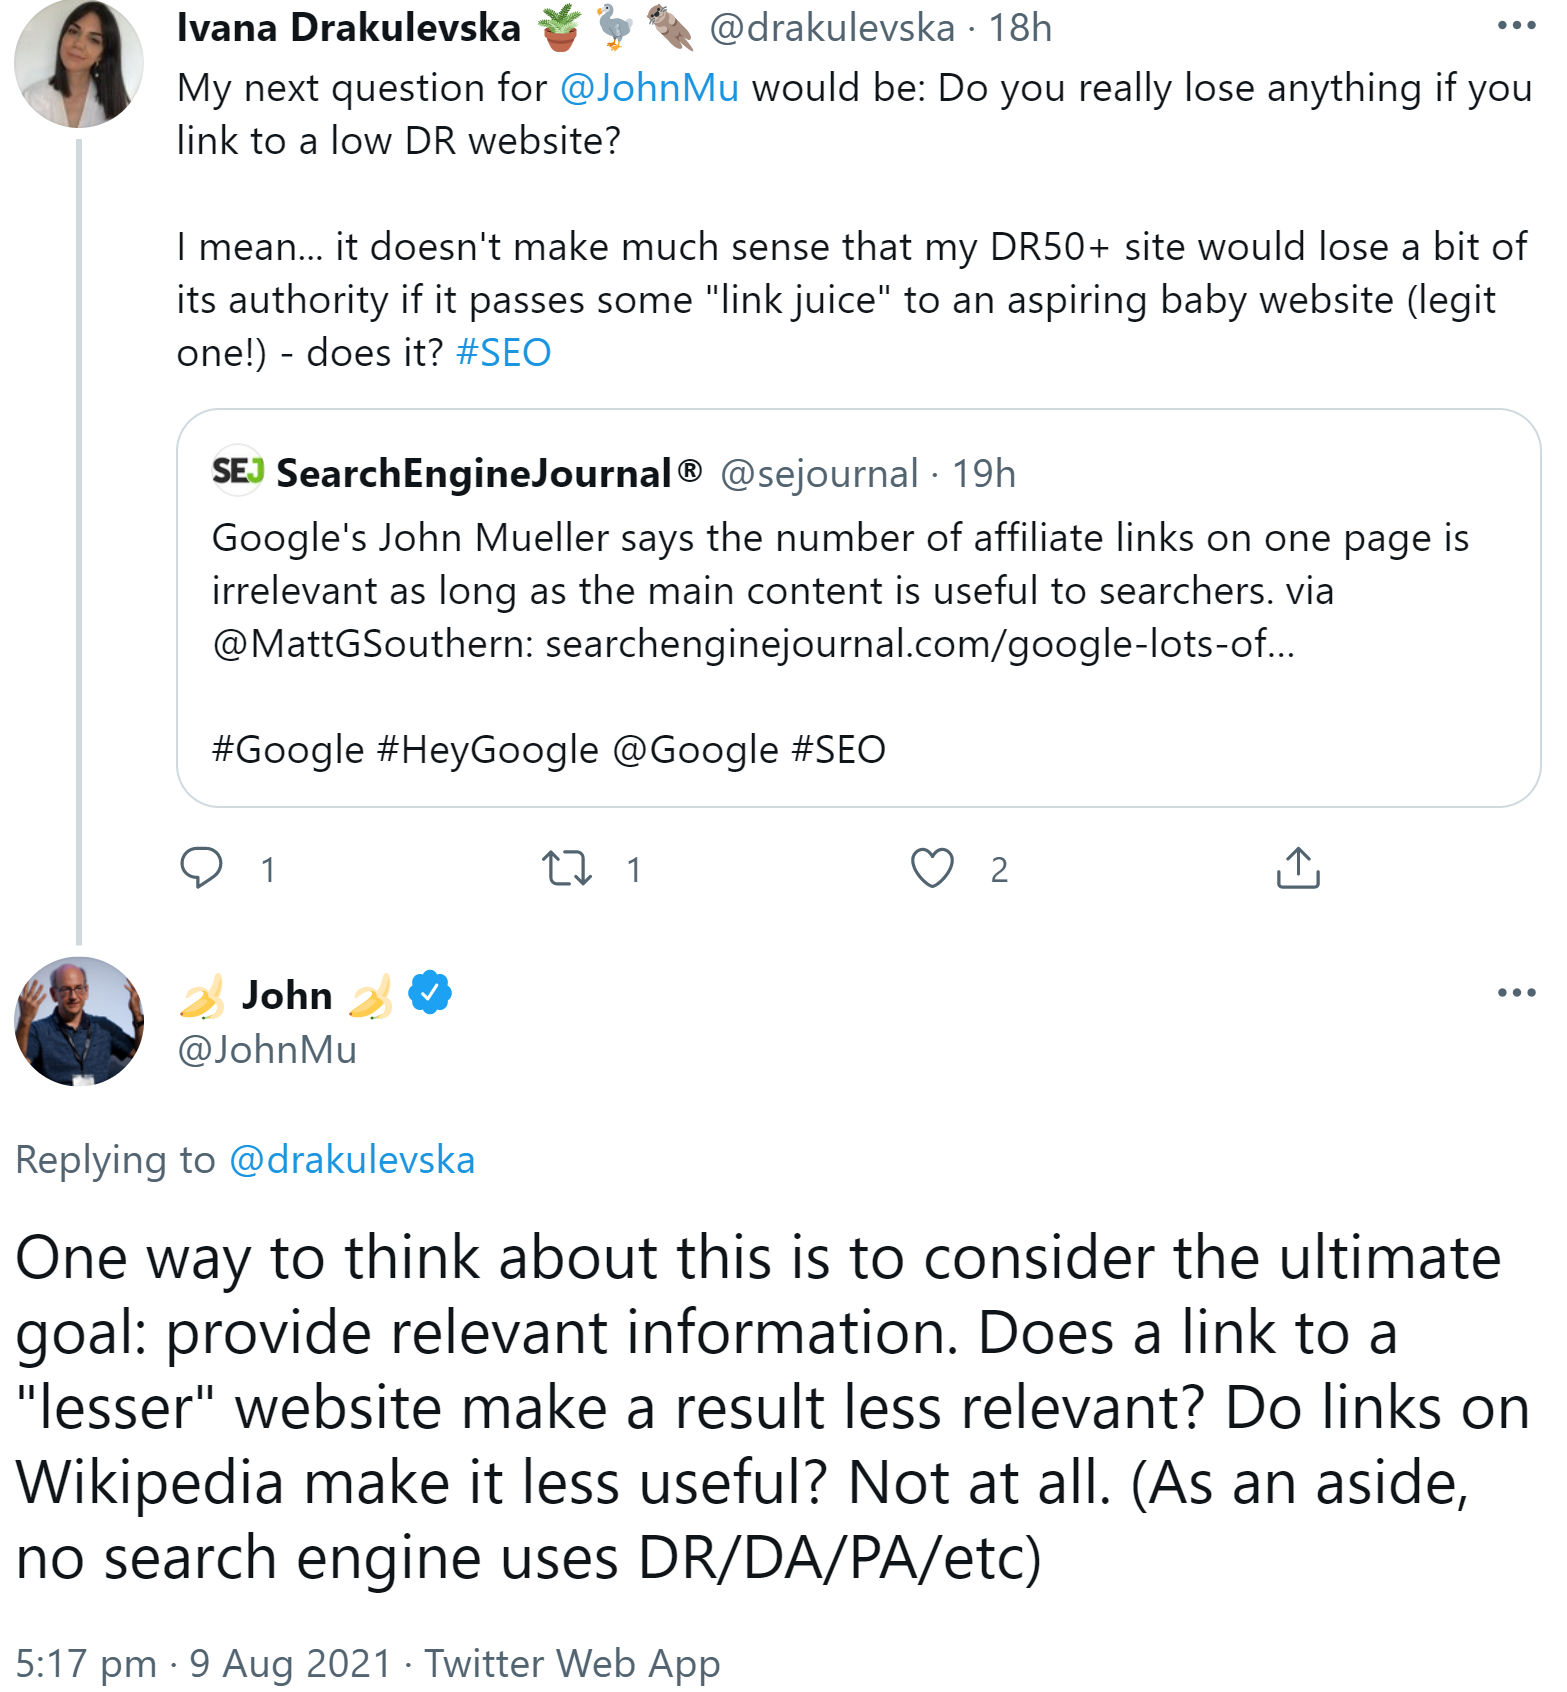Open John's profile picture

[x=79, y=1021]
